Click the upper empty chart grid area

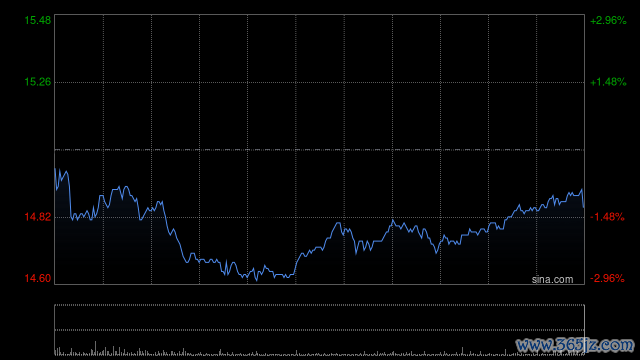coord(320,82)
